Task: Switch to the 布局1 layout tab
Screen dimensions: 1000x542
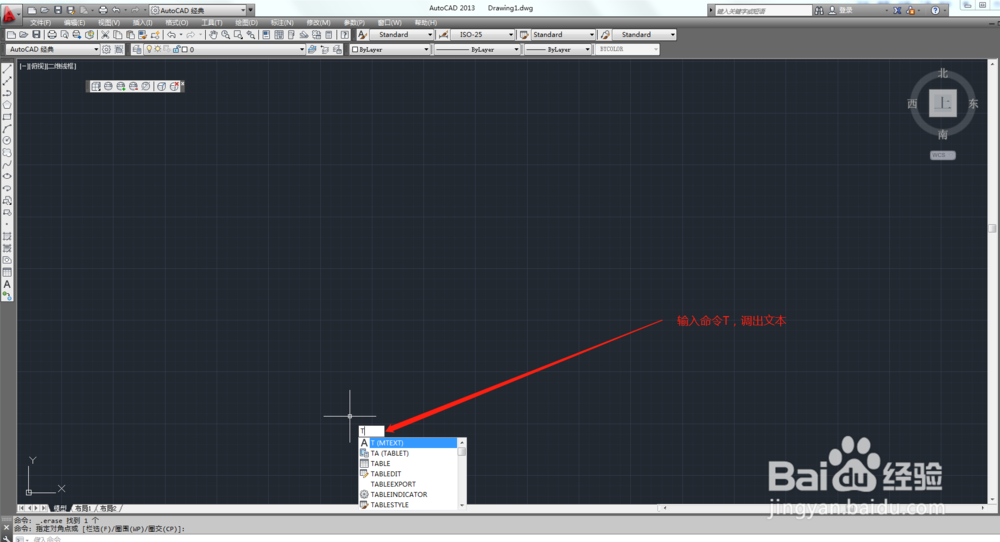Action: (x=83, y=508)
